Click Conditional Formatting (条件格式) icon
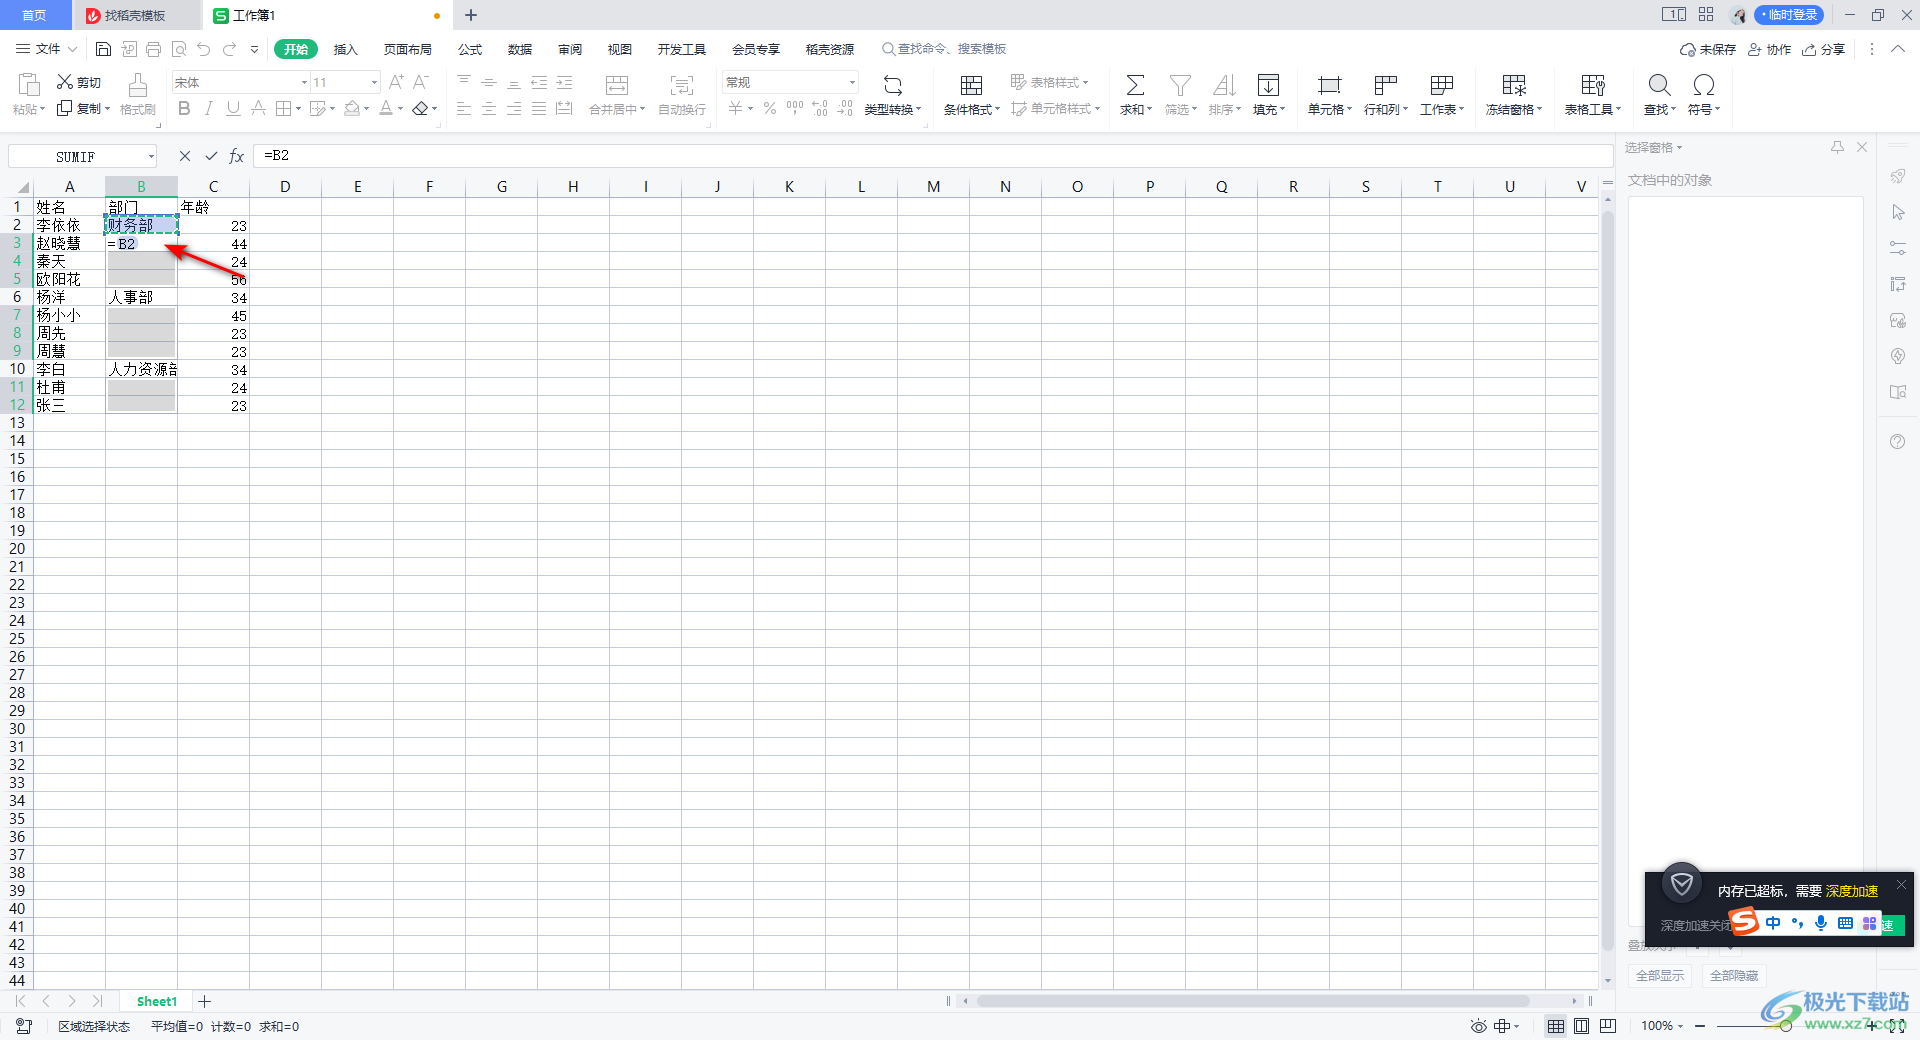Image resolution: width=1920 pixels, height=1040 pixels. pyautogui.click(x=971, y=86)
